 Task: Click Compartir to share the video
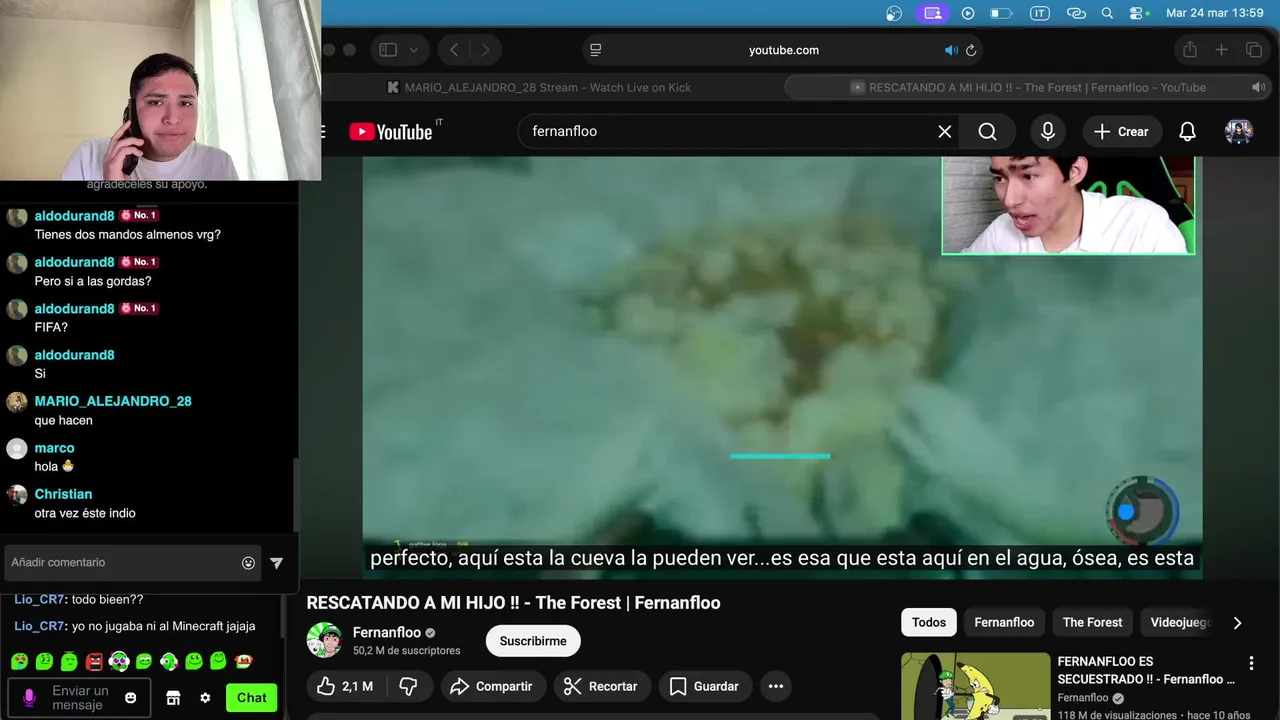tap(492, 686)
